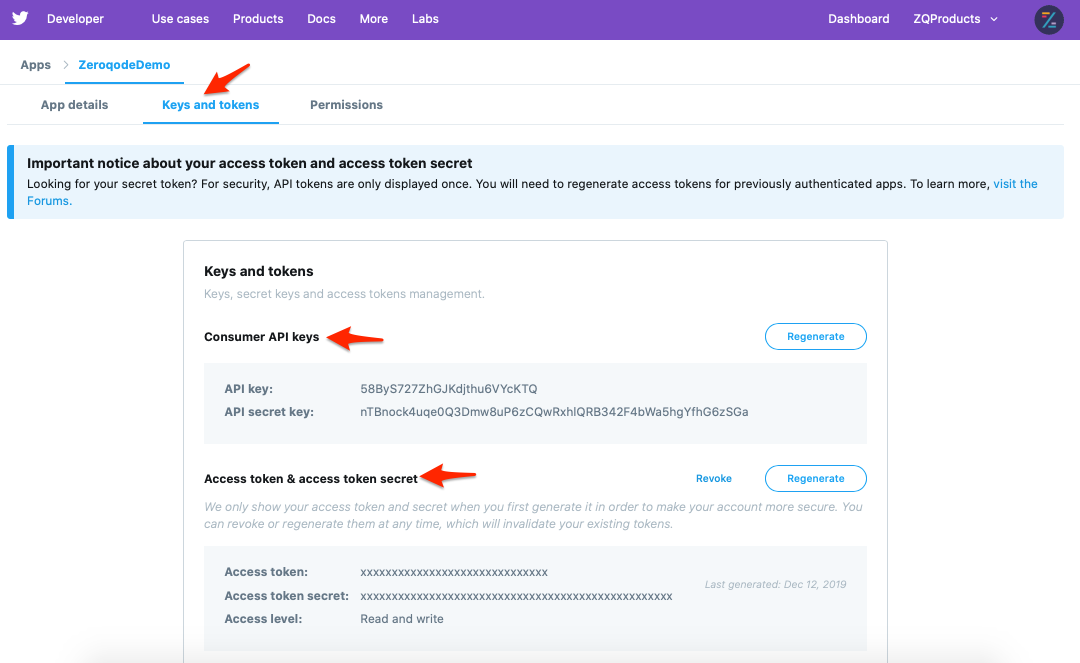Open the ZQ profile avatar
The image size is (1080, 663).
[x=1048, y=19]
